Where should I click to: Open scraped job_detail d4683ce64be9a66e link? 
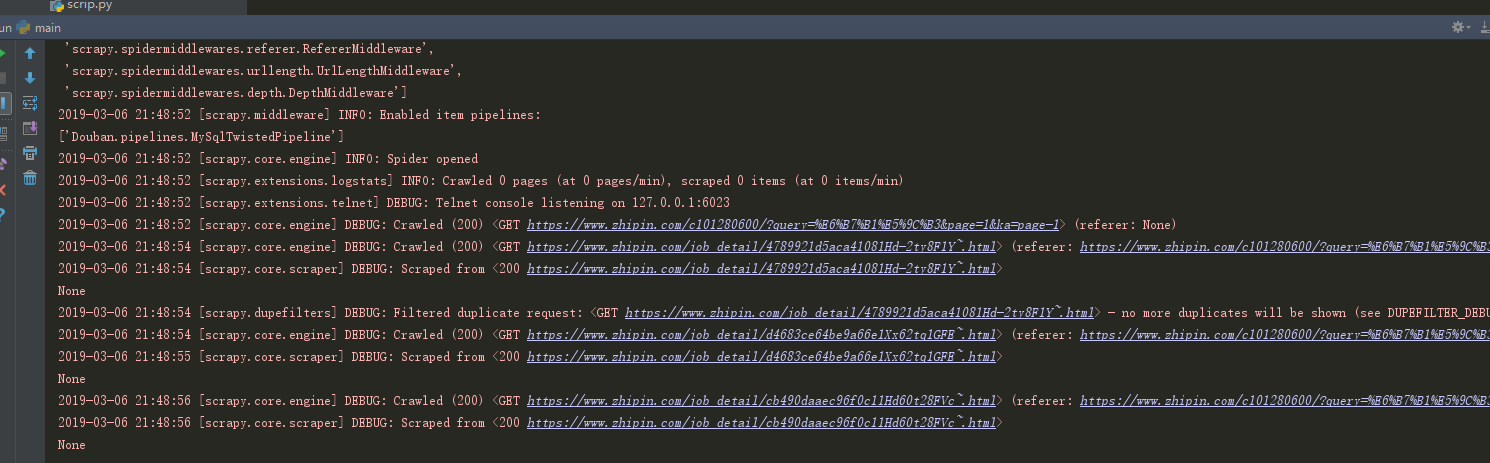click(x=761, y=357)
